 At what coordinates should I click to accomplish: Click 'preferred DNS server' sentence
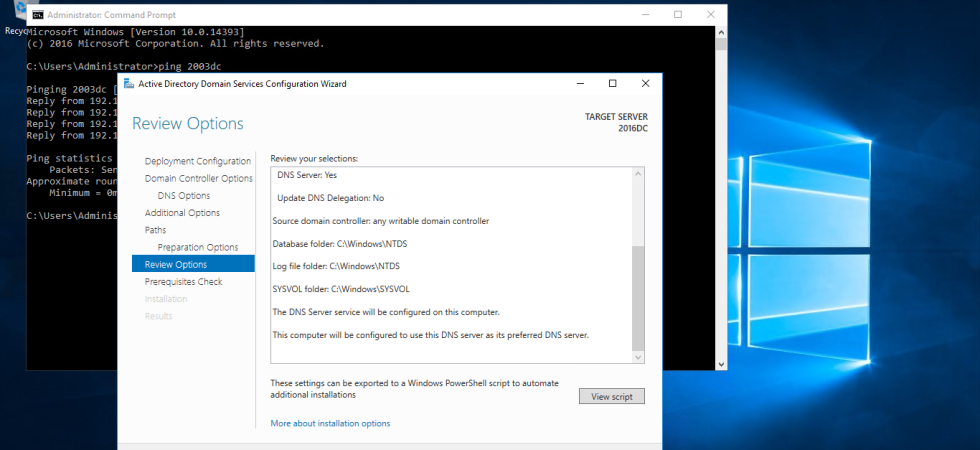click(431, 335)
